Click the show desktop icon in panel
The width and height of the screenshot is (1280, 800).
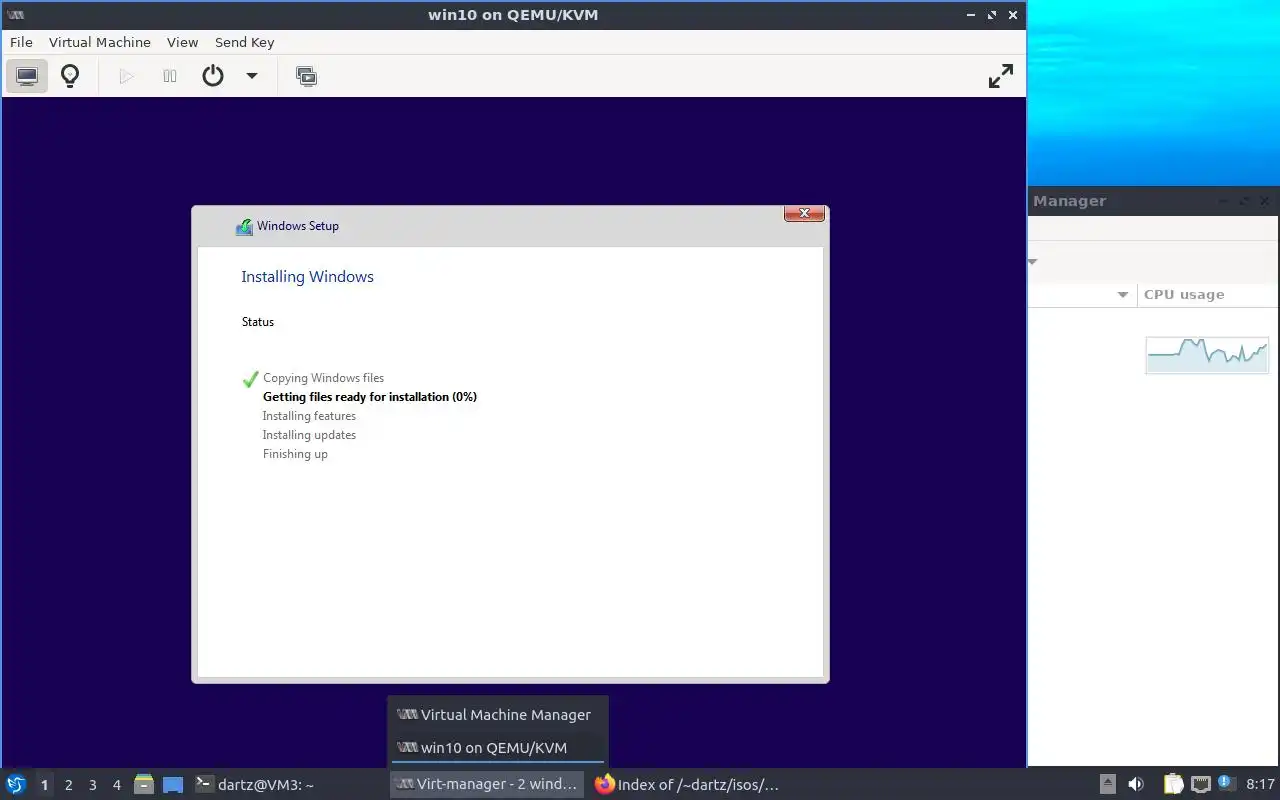(x=173, y=784)
